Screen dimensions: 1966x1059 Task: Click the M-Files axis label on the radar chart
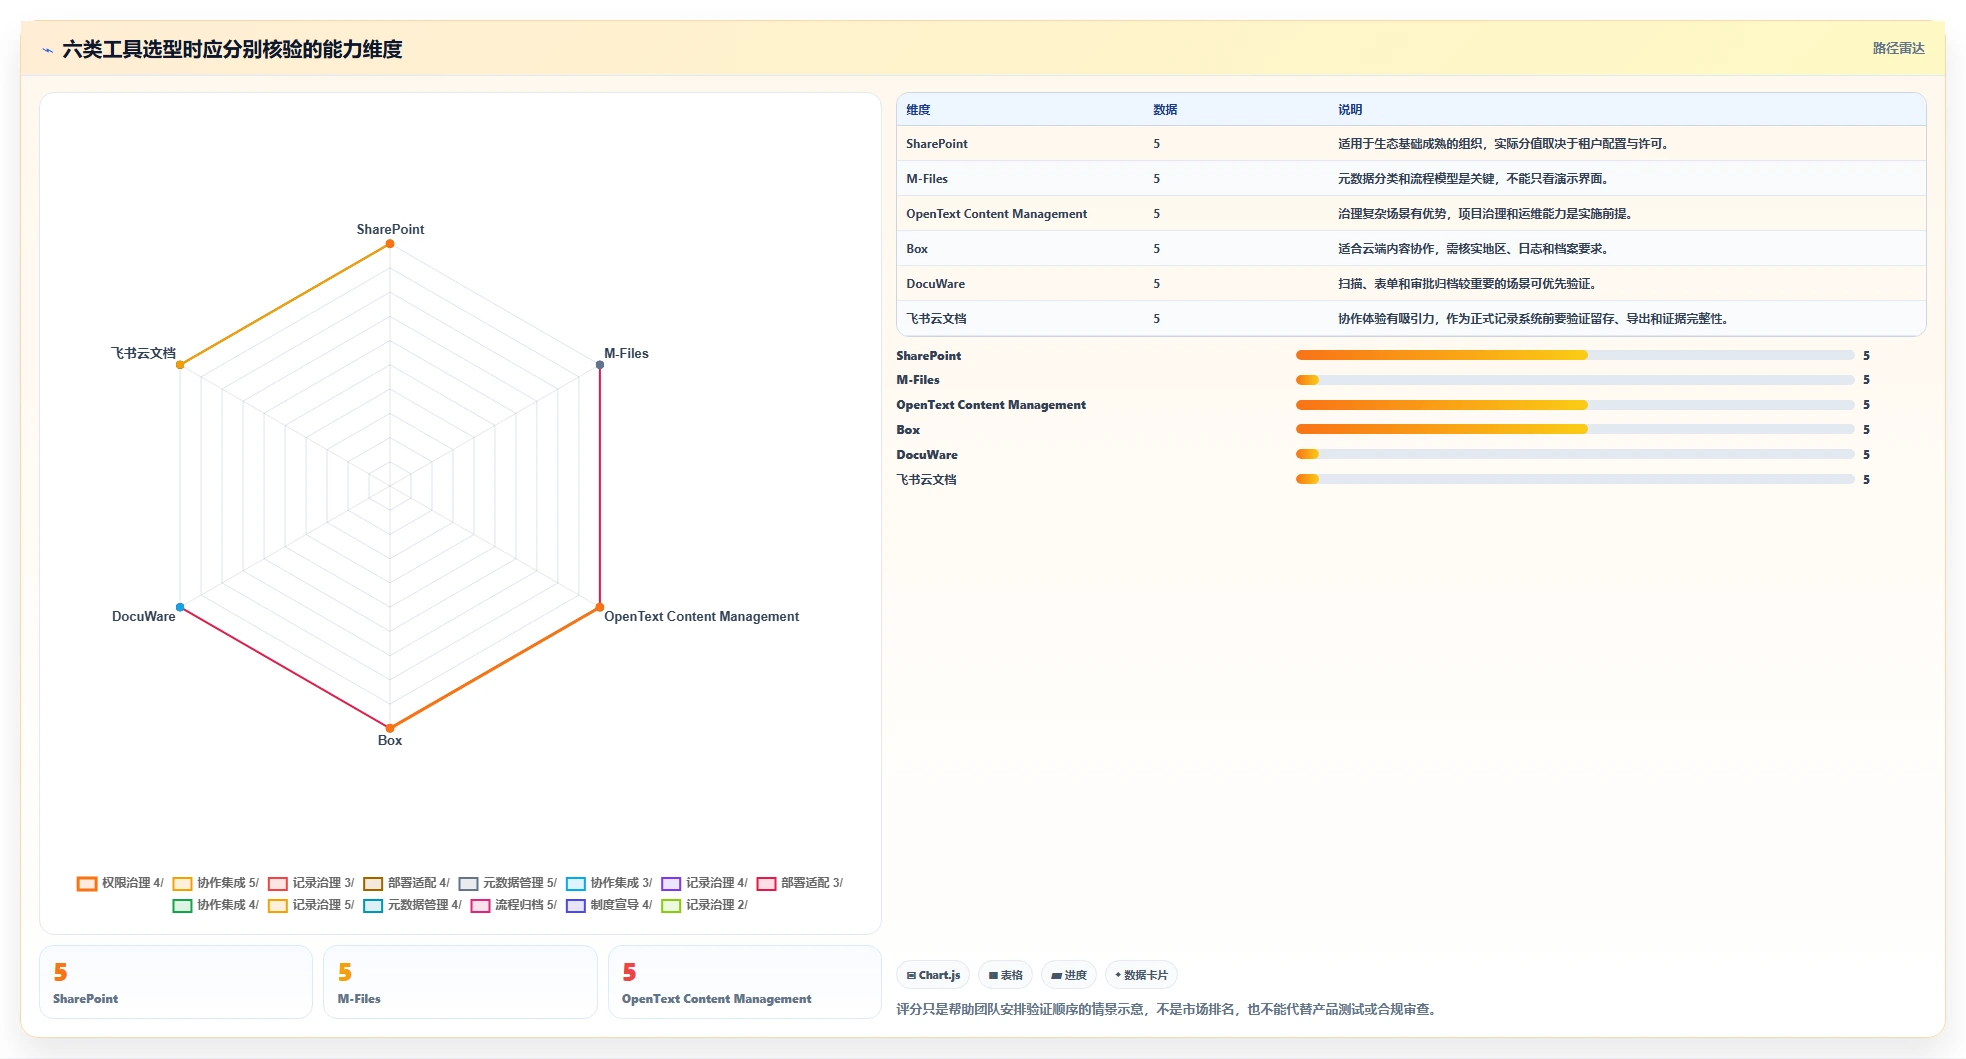626,353
